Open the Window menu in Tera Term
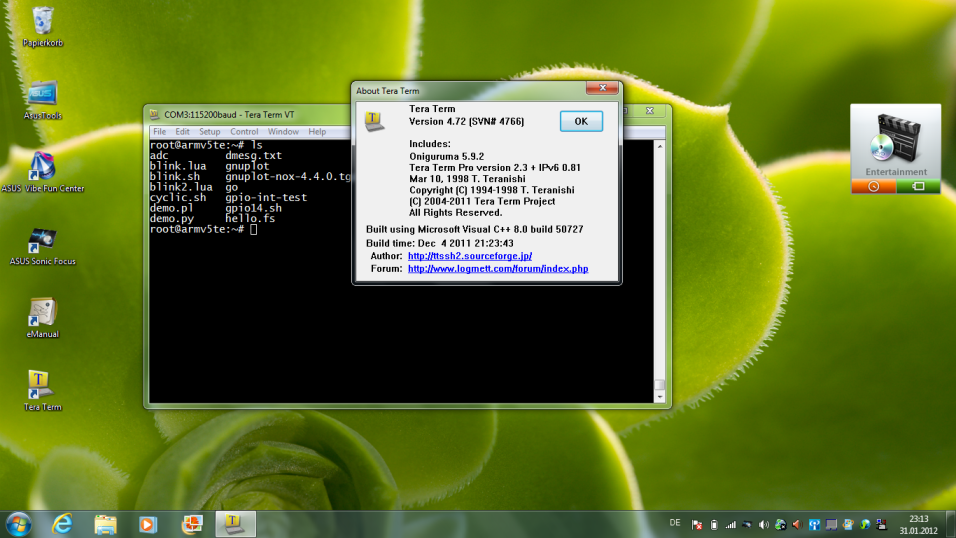Screen dimensions: 956x538 pos(283,132)
